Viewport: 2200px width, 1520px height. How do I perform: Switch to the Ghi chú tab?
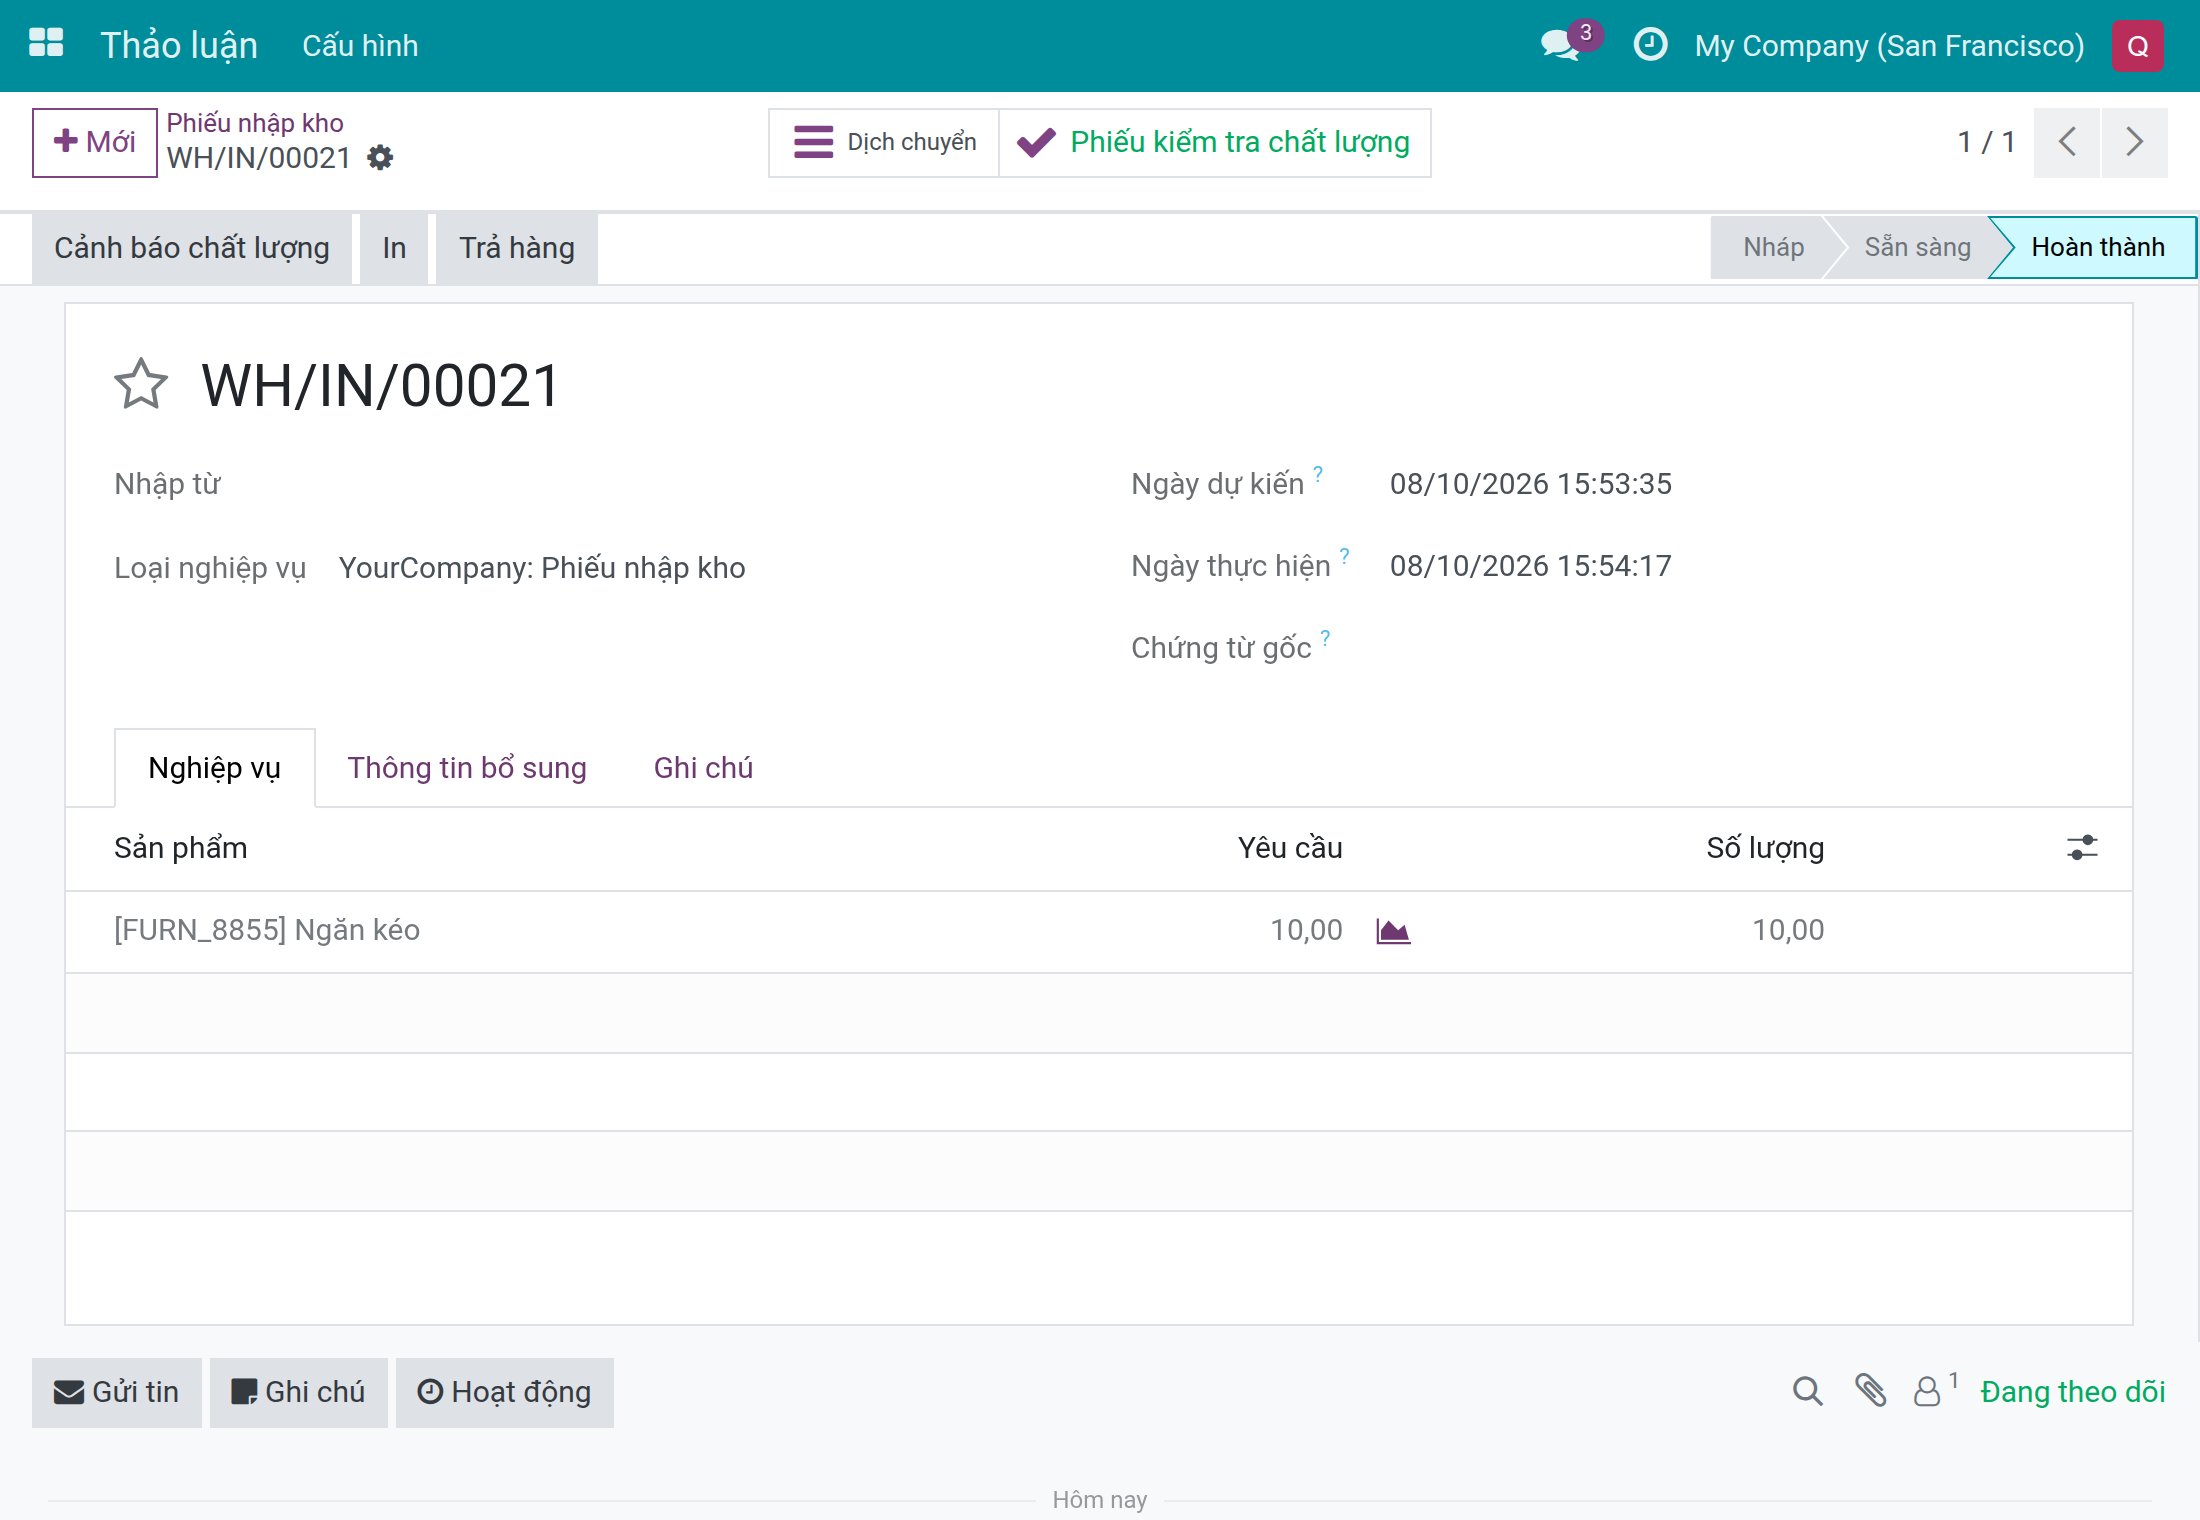703,768
